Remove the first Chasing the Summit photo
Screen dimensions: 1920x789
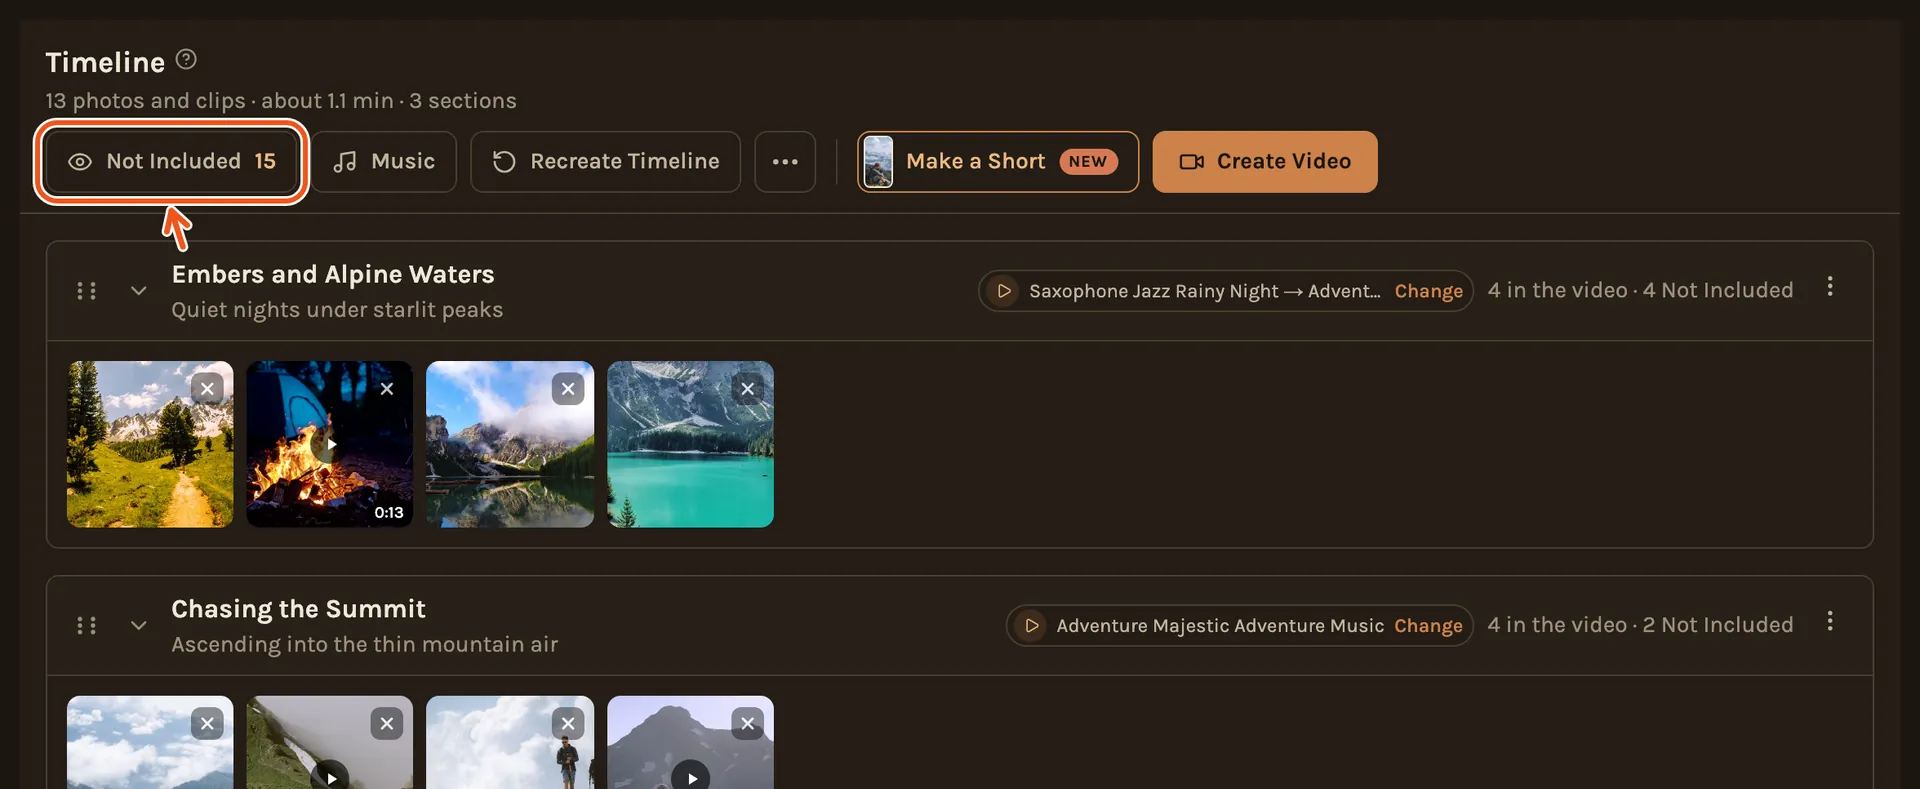click(207, 723)
